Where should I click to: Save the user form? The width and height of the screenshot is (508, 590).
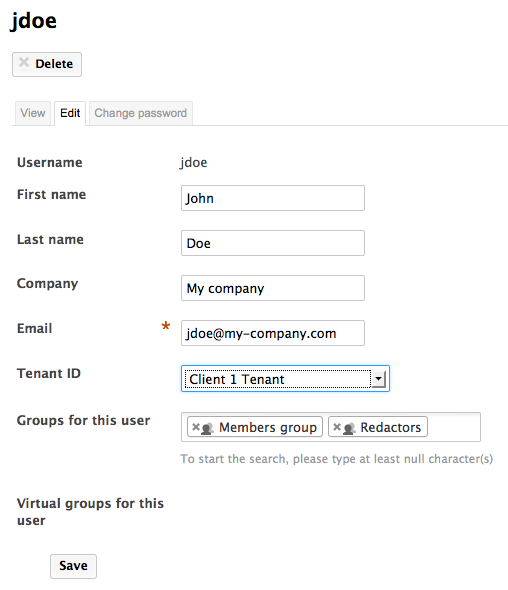point(73,566)
